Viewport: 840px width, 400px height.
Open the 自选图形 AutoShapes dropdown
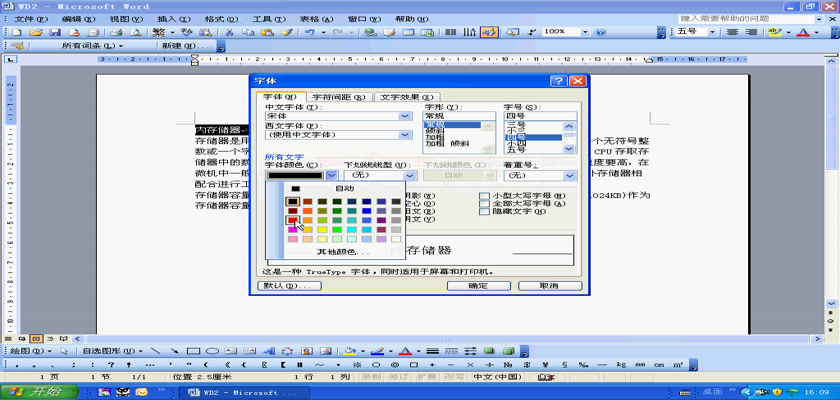[112, 351]
